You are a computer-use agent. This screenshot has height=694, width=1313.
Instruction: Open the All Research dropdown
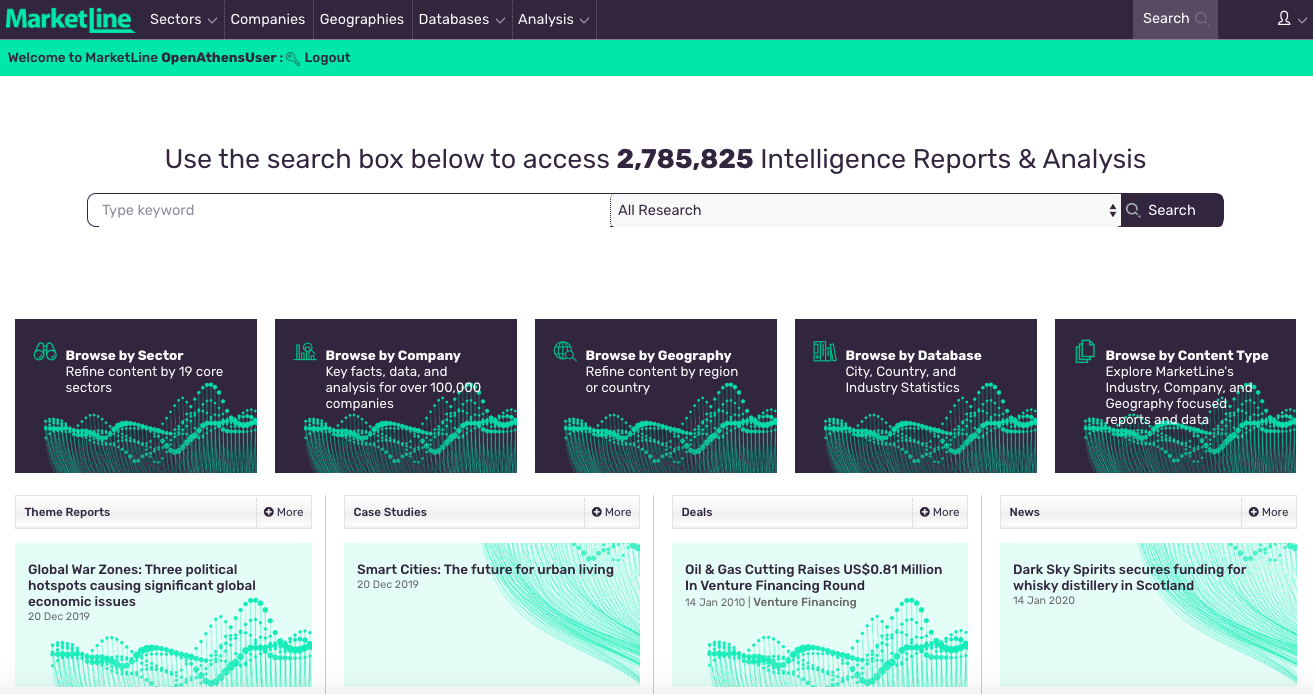coord(865,210)
